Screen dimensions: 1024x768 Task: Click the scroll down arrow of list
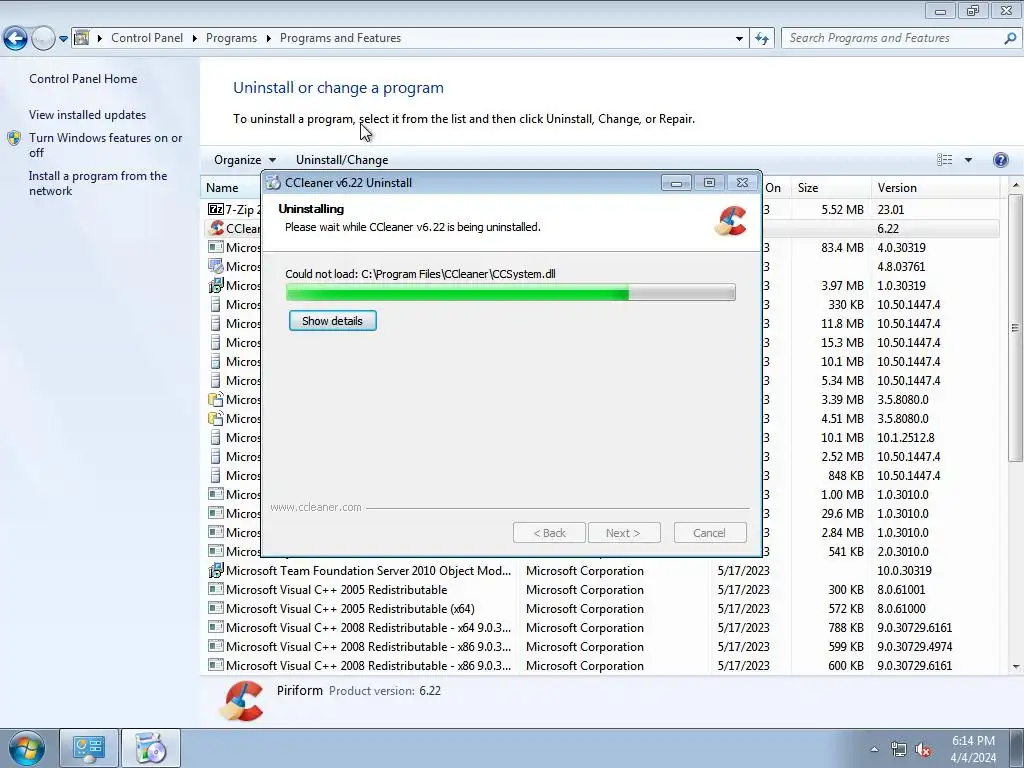pos(1016,667)
